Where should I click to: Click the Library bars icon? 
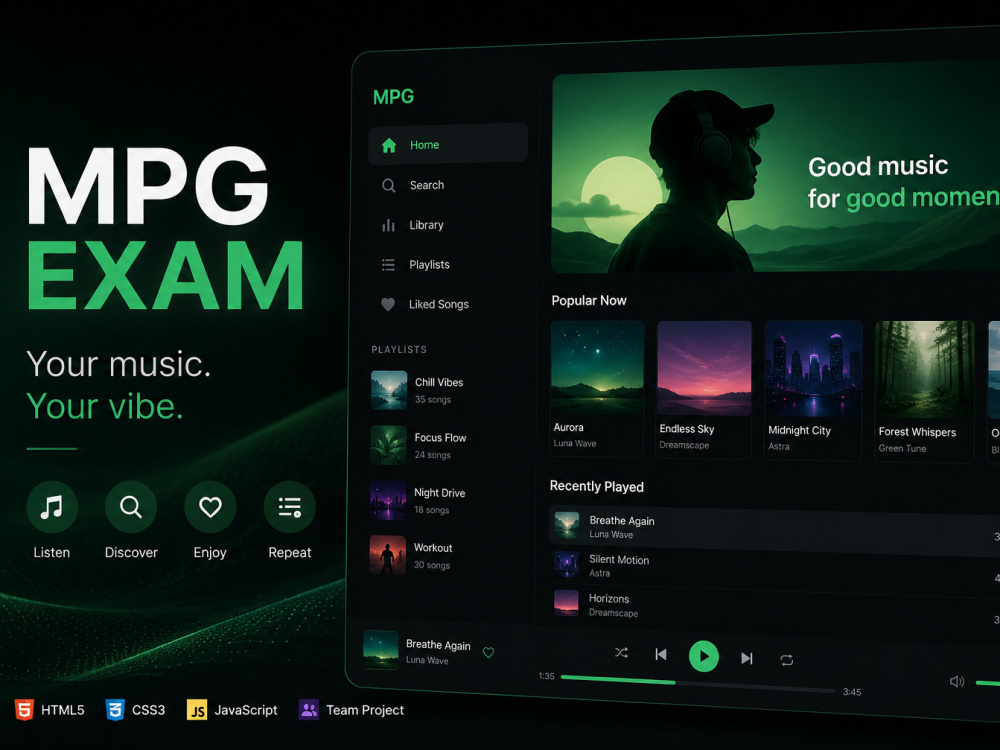tap(388, 225)
